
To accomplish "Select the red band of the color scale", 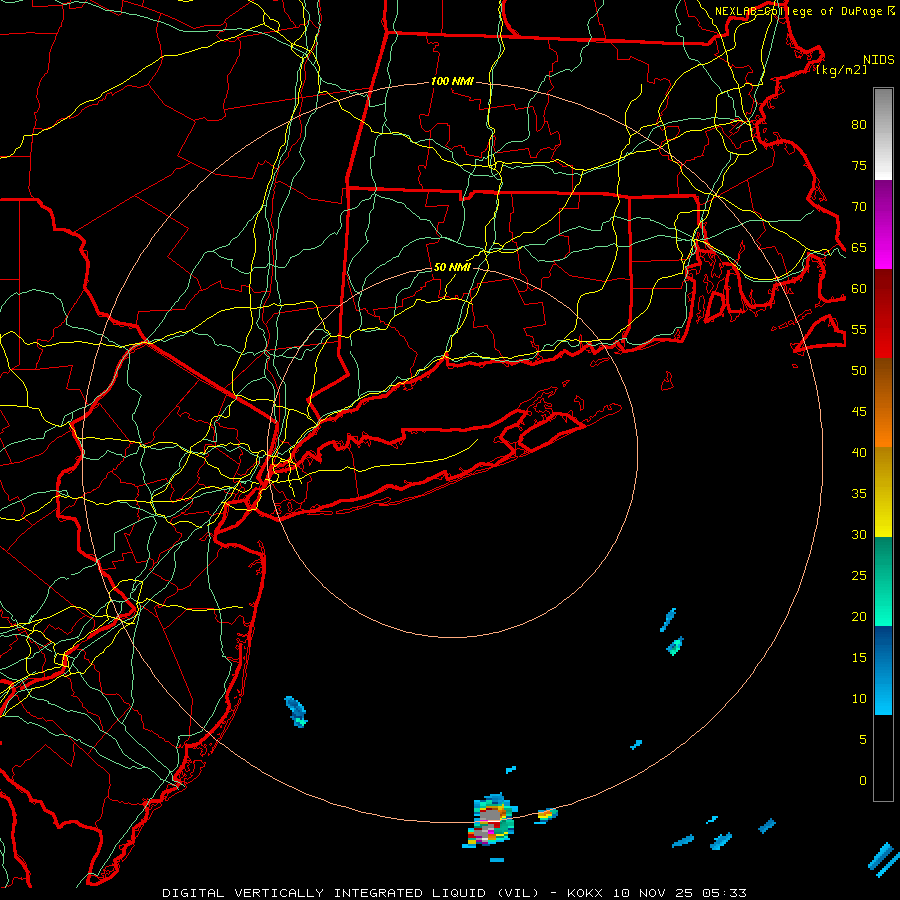I will click(x=883, y=314).
